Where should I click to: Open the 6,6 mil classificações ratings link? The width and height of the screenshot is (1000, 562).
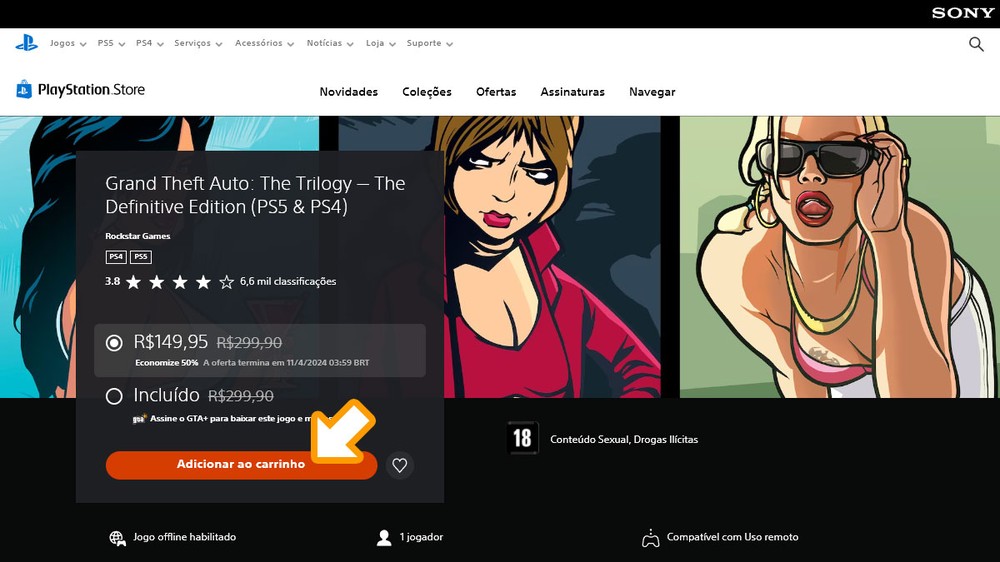(x=288, y=282)
